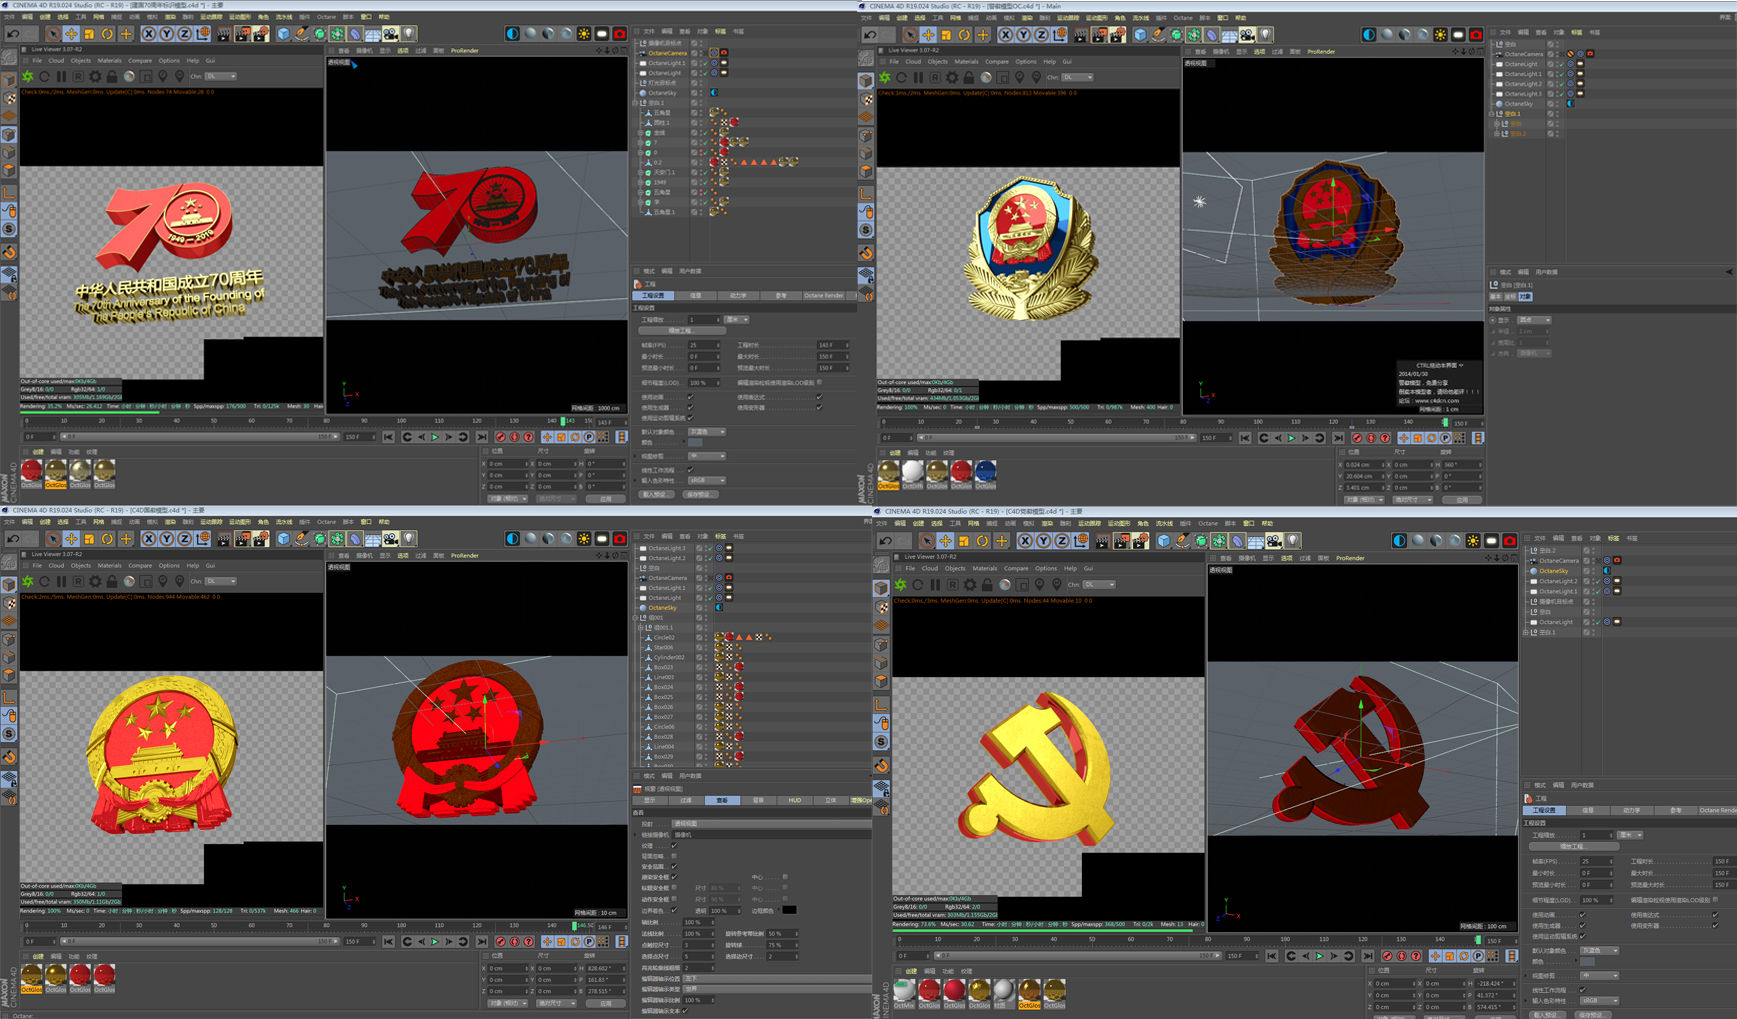Select OctaneSky in hammer-sickle object manager
This screenshot has width=1737, height=1019.
coord(1554,571)
